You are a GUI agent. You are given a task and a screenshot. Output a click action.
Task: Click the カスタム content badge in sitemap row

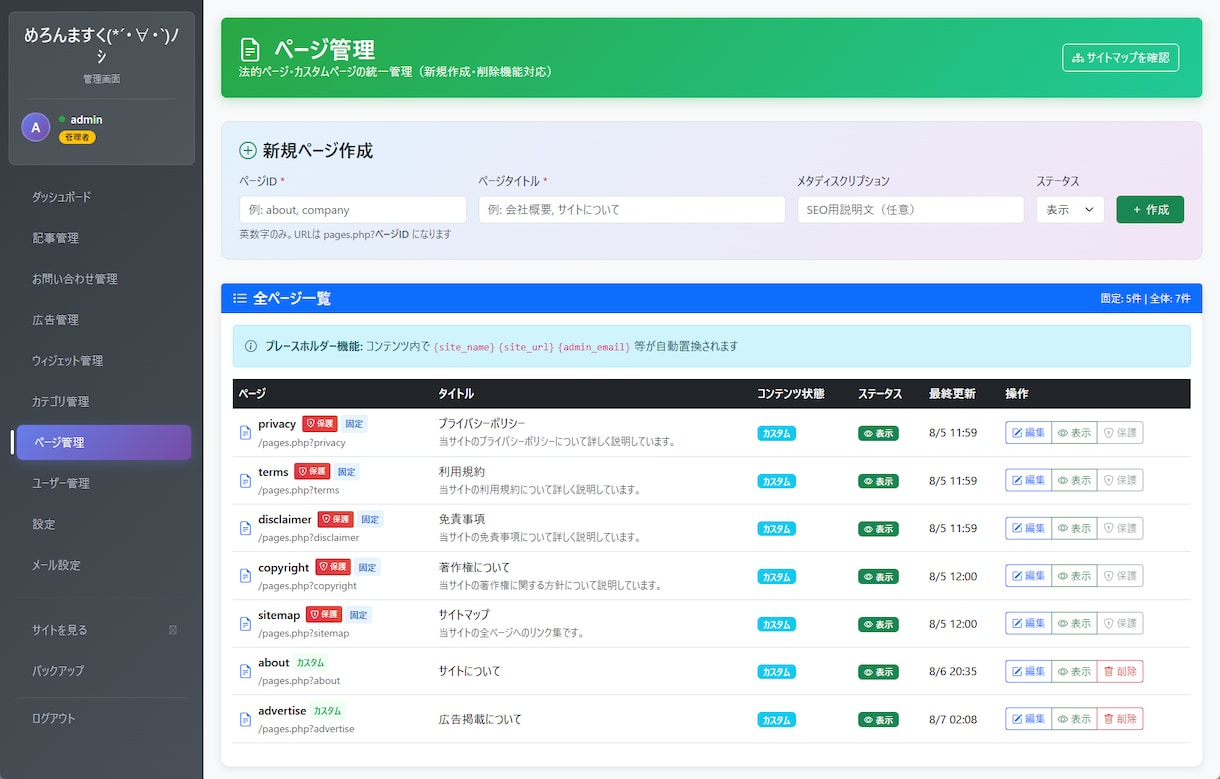777,624
